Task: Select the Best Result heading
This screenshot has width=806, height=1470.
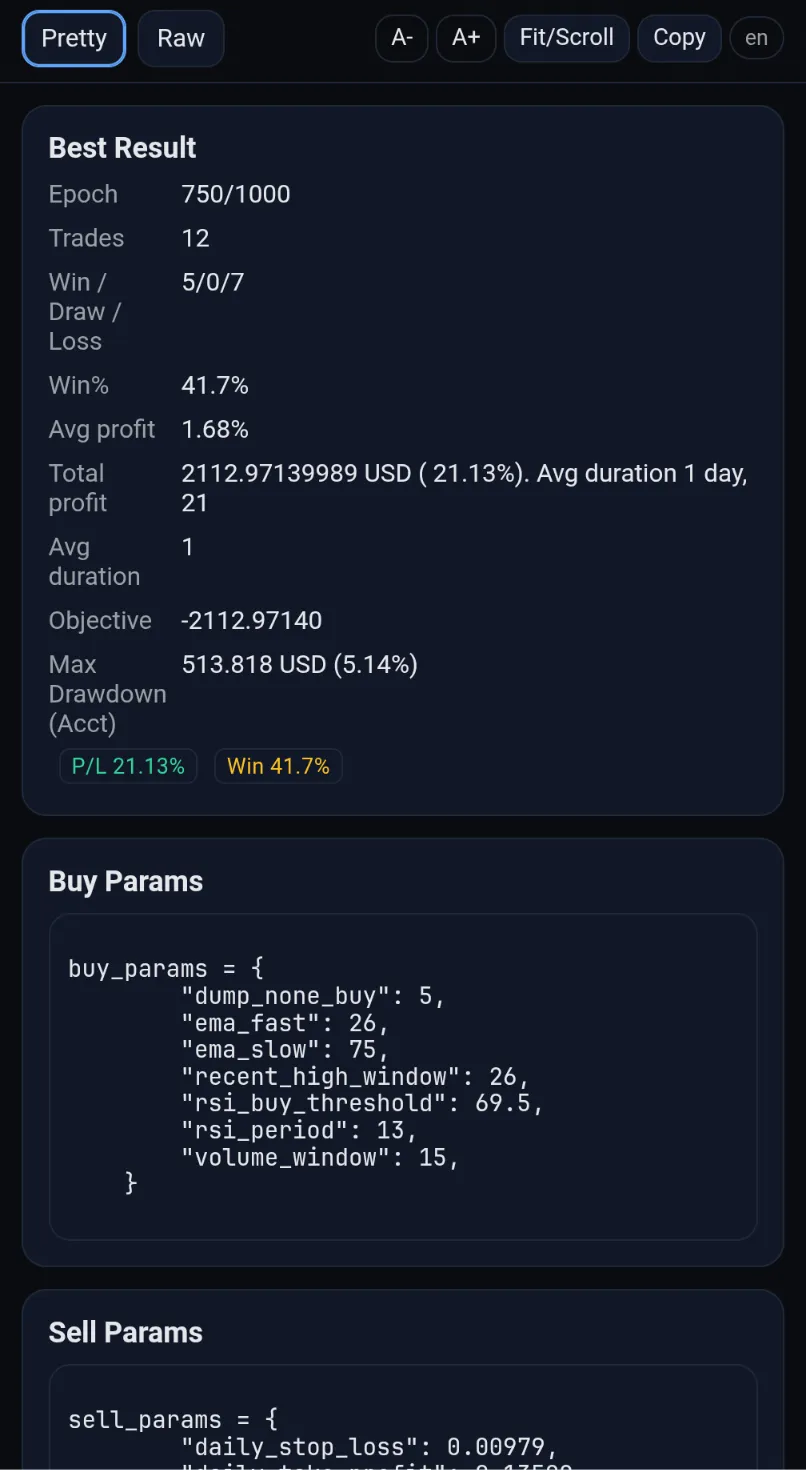Action: [x=122, y=148]
